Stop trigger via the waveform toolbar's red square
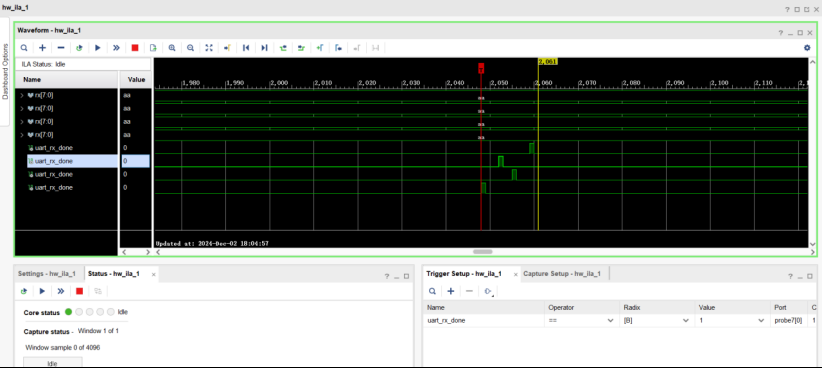822x368 pixels. (135, 48)
